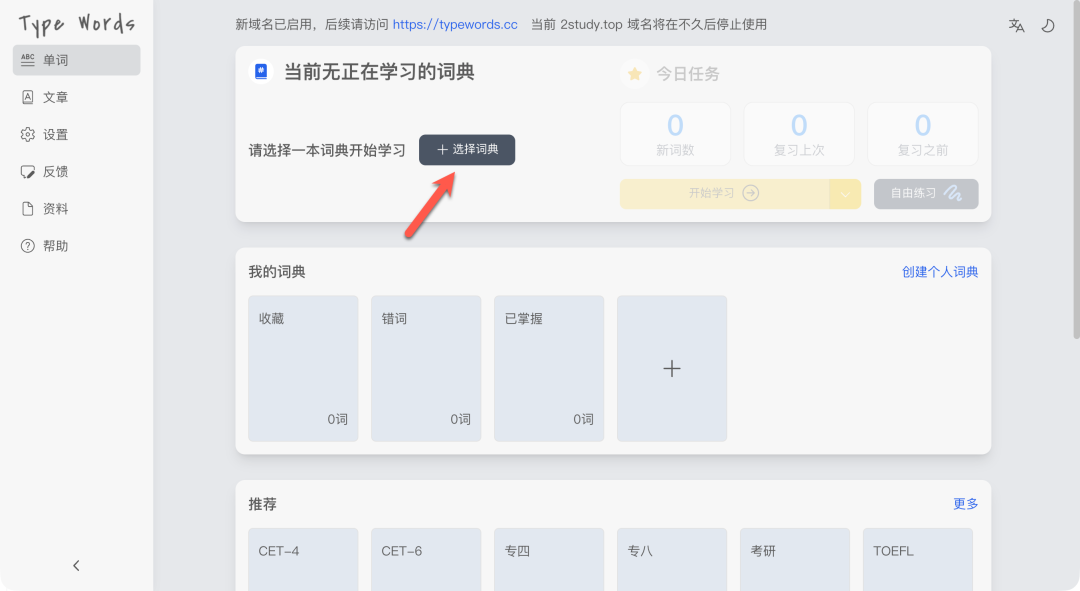
Task: Click the plus card to add a dictionary
Action: pyautogui.click(x=672, y=369)
